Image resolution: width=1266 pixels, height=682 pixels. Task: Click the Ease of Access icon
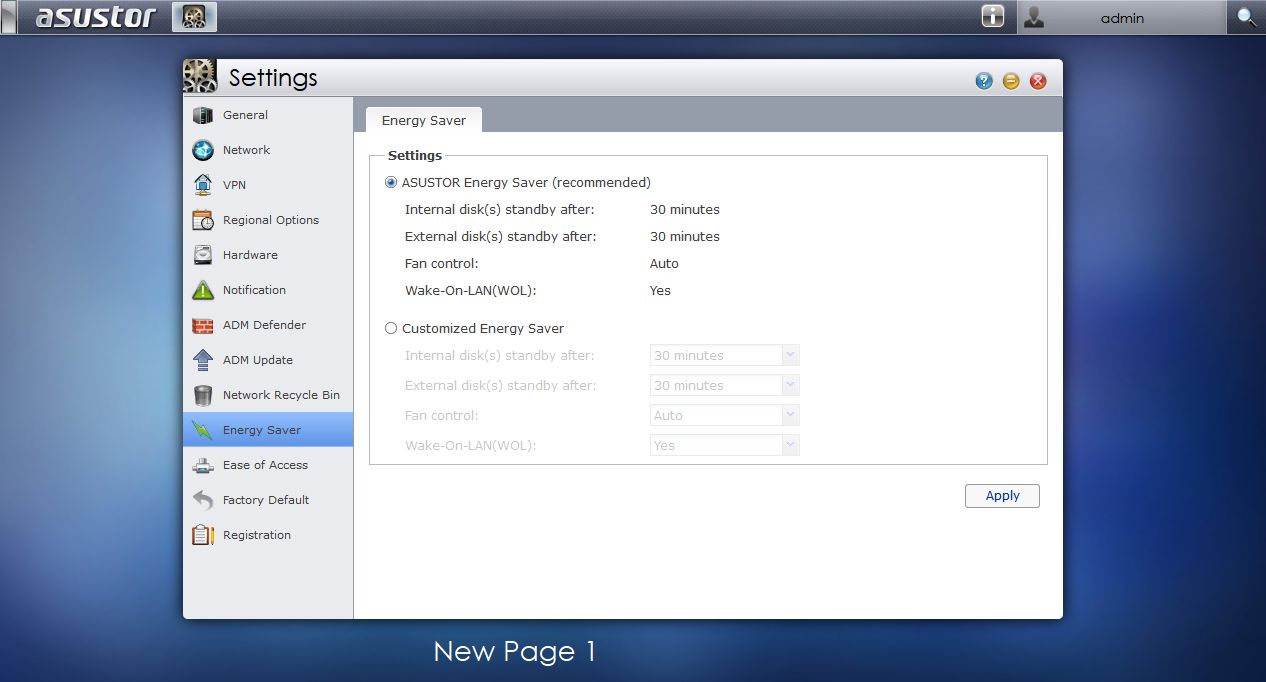point(203,465)
